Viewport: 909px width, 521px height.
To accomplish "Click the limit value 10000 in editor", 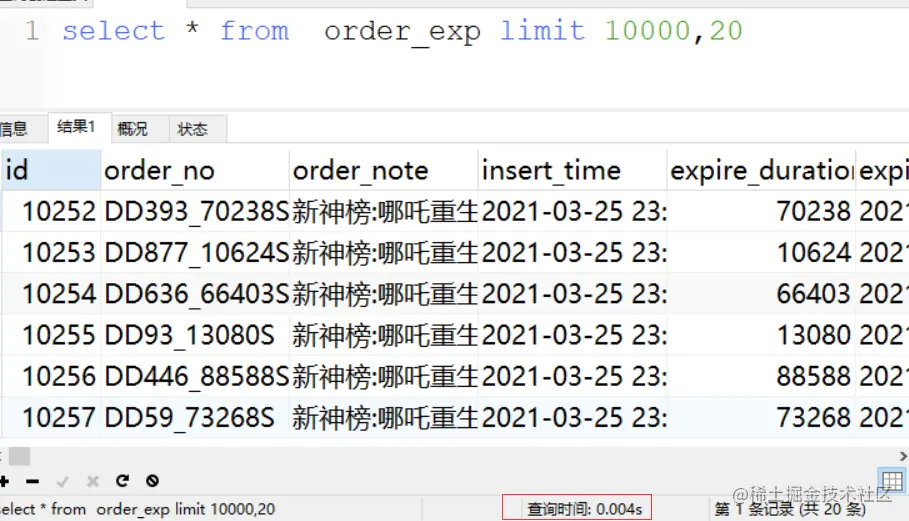I will (x=648, y=31).
